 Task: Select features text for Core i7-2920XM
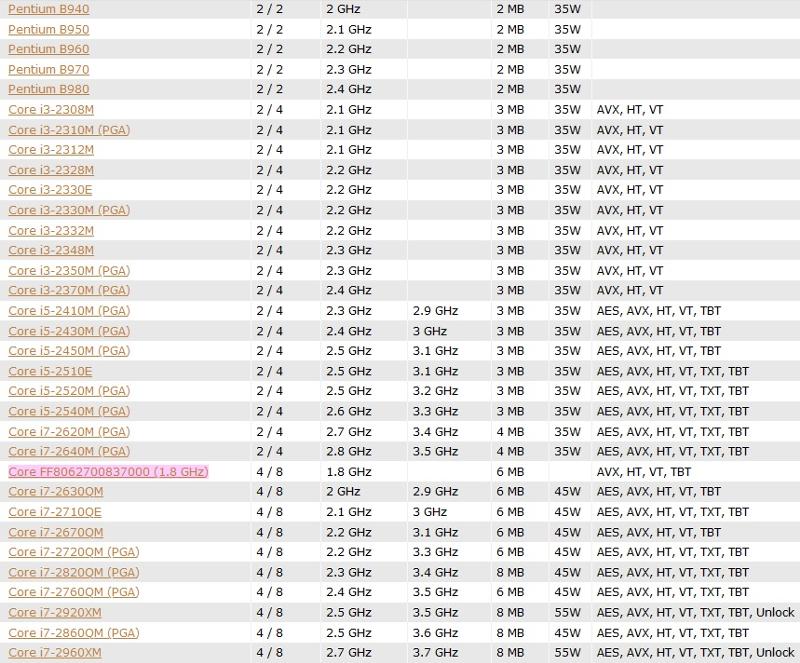pyautogui.click(x=695, y=612)
